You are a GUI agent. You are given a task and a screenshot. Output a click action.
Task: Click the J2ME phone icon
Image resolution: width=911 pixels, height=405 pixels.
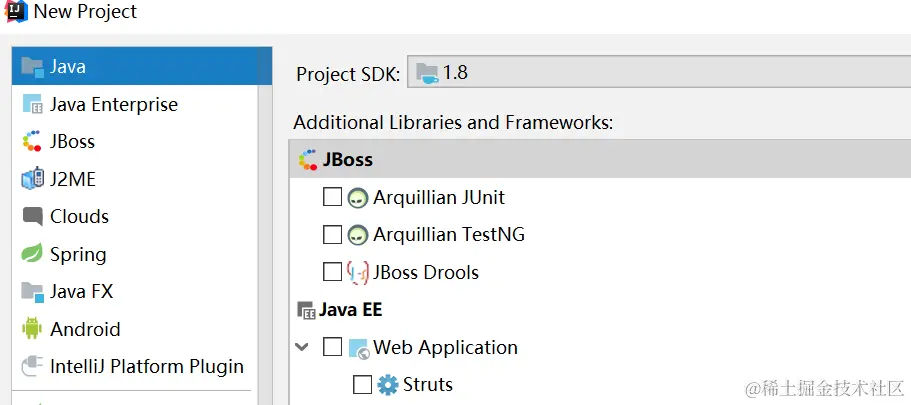click(x=33, y=178)
